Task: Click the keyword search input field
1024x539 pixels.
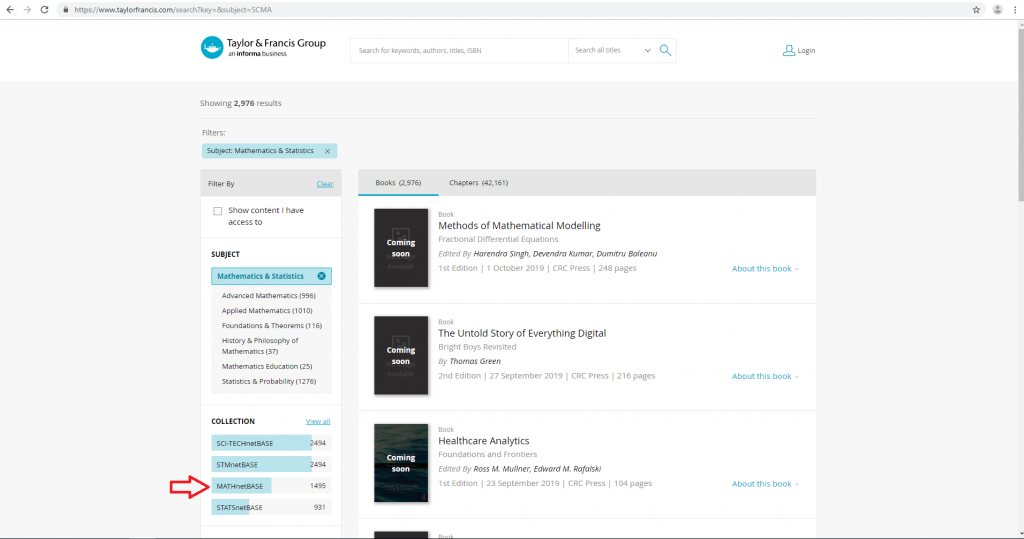Action: click(459, 50)
